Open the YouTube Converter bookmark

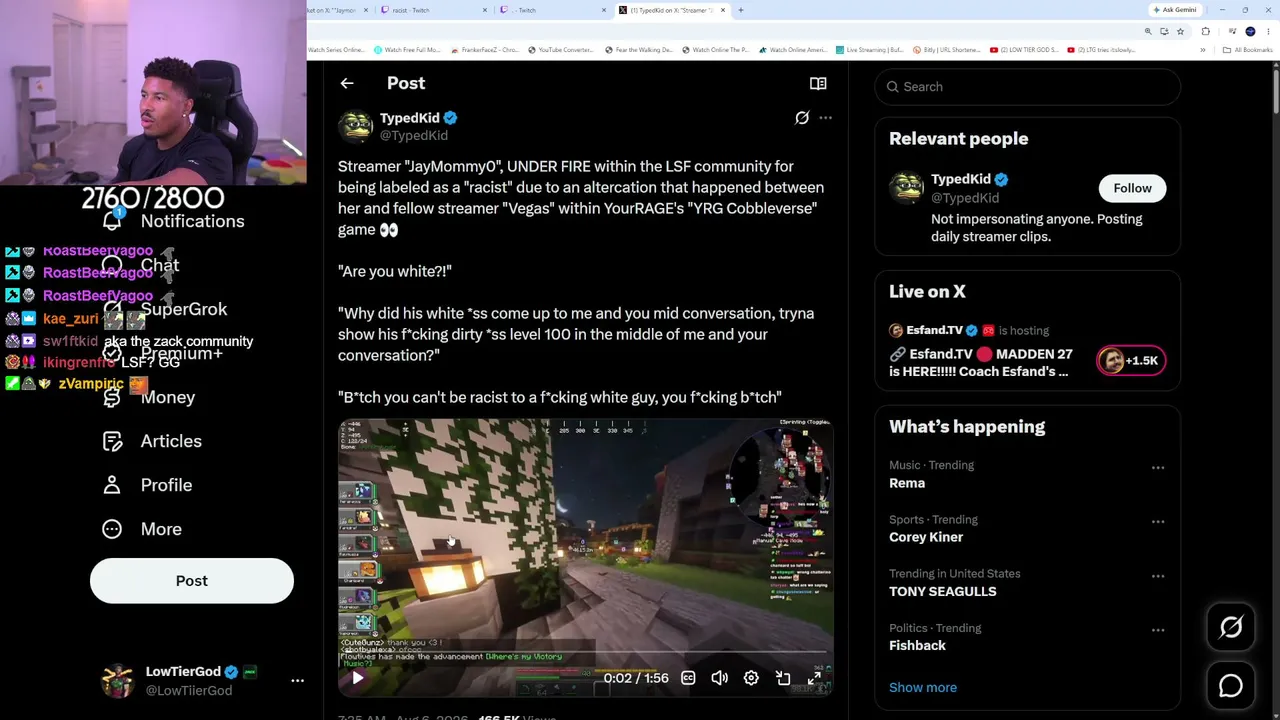click(561, 50)
